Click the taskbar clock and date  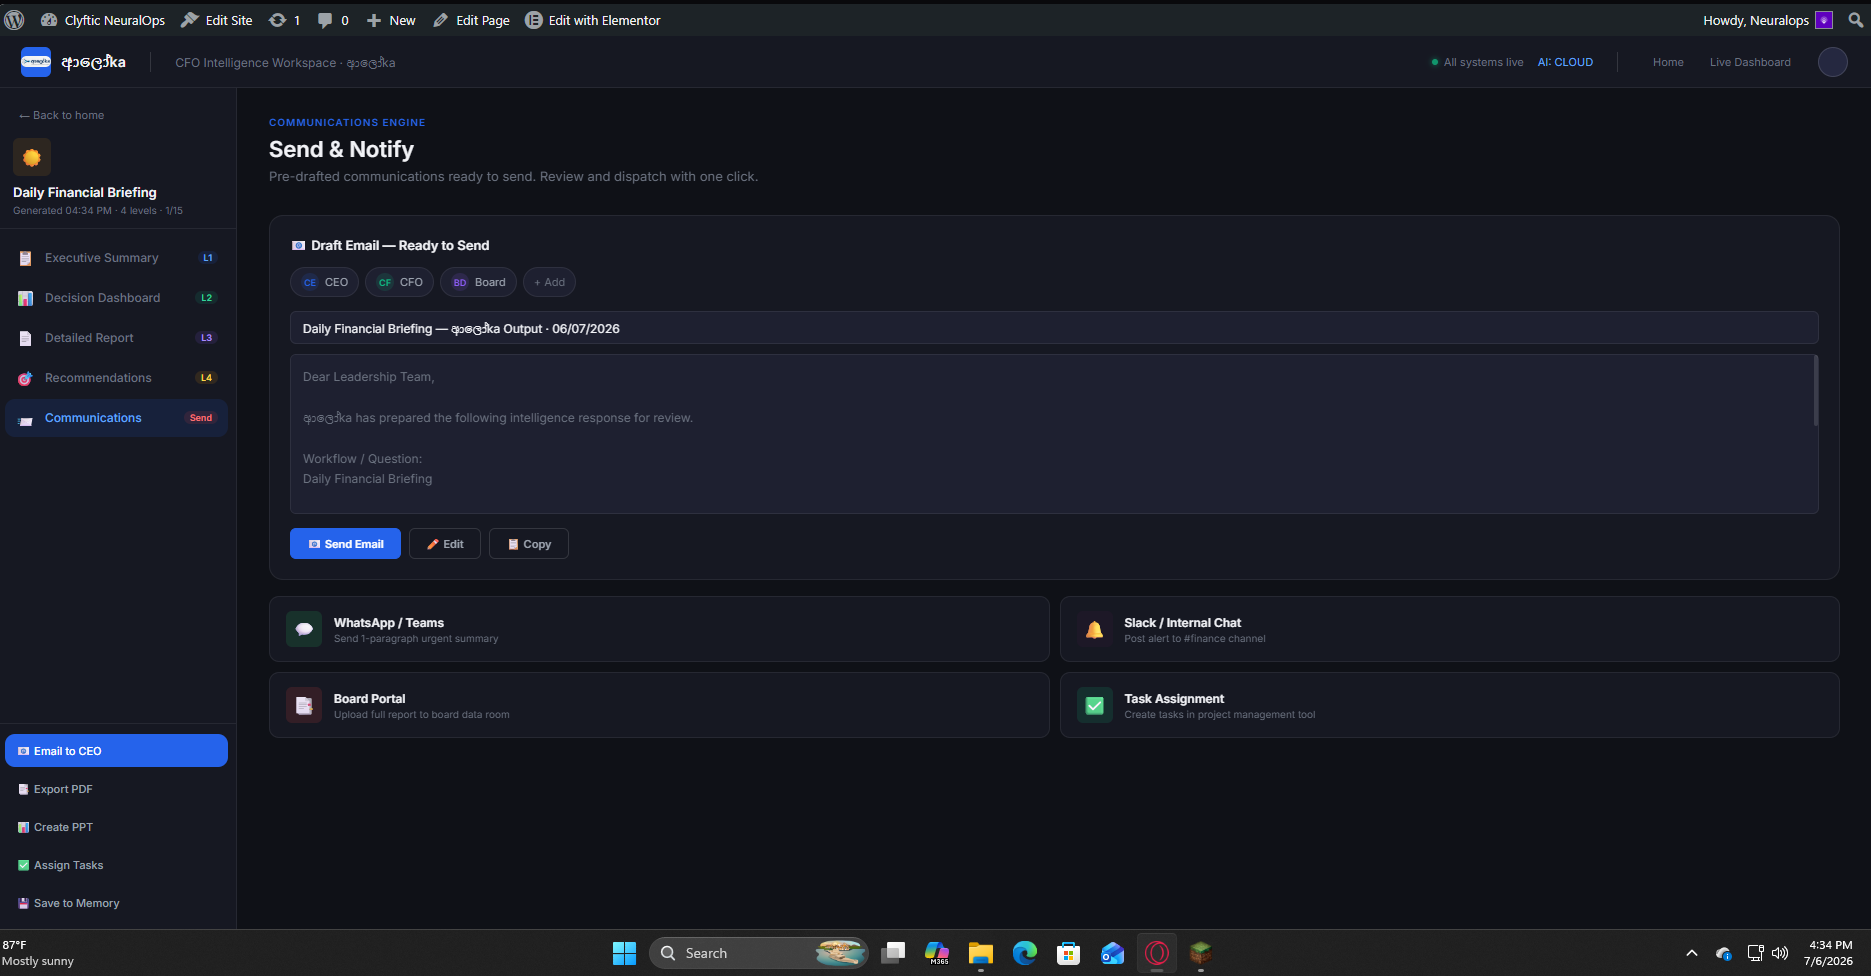pyautogui.click(x=1829, y=953)
